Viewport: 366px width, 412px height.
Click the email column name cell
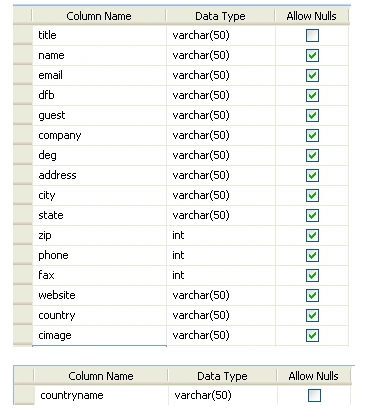pyautogui.click(x=99, y=75)
